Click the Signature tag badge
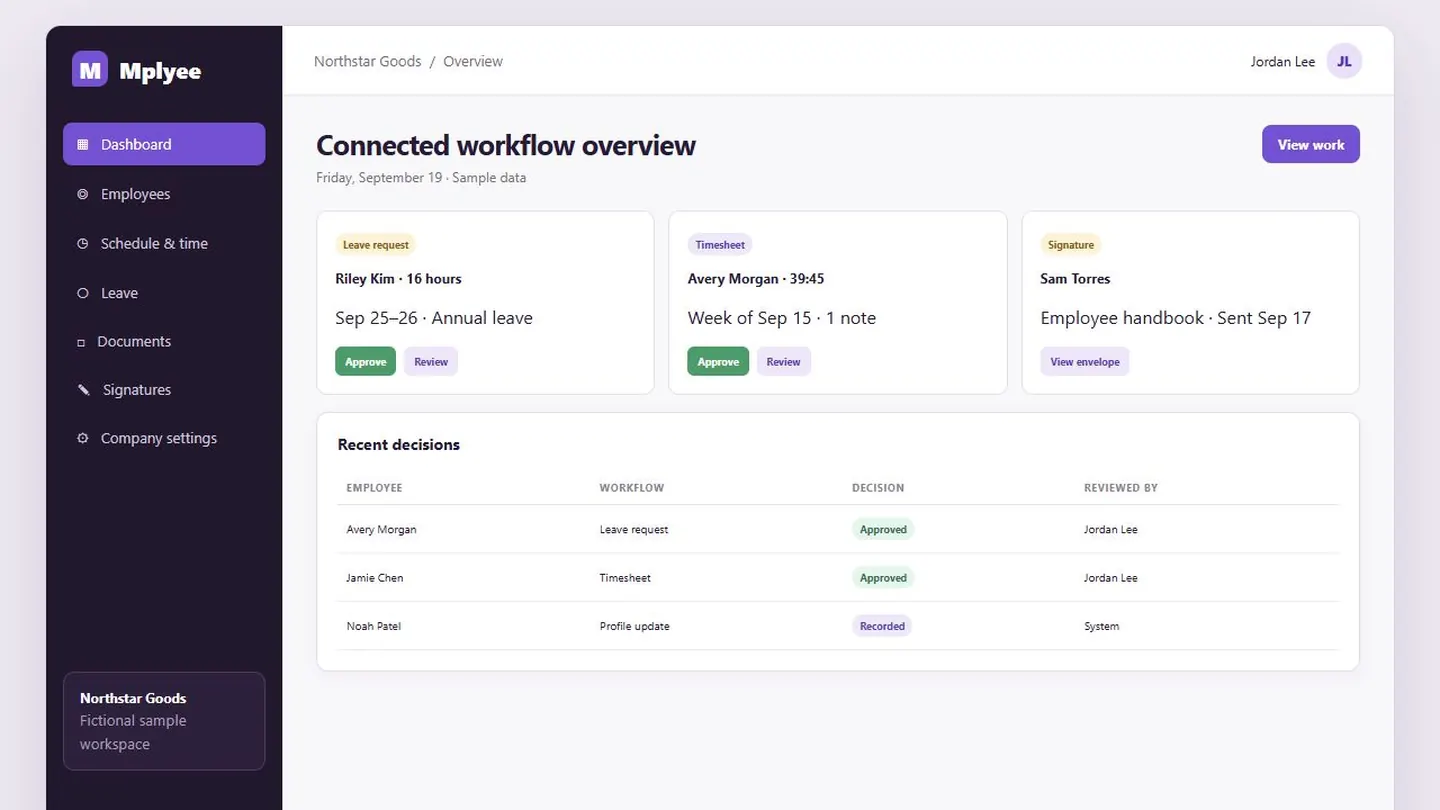1440x810 pixels. point(1071,245)
